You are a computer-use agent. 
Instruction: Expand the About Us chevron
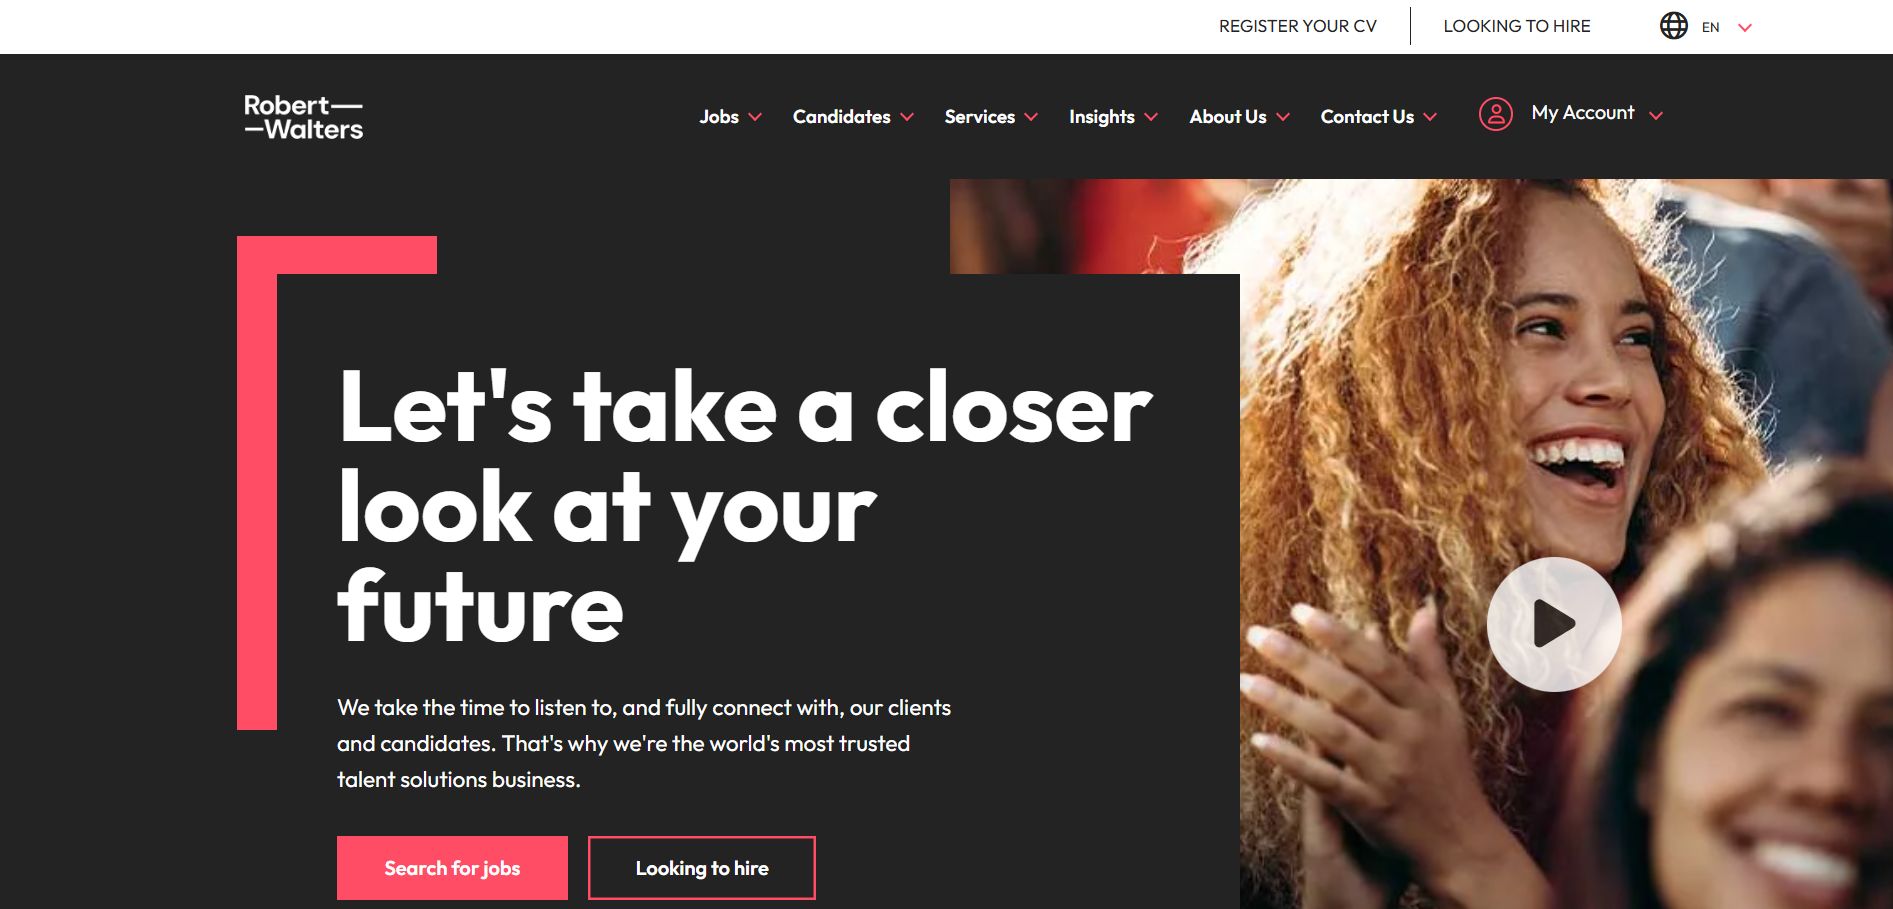1283,117
